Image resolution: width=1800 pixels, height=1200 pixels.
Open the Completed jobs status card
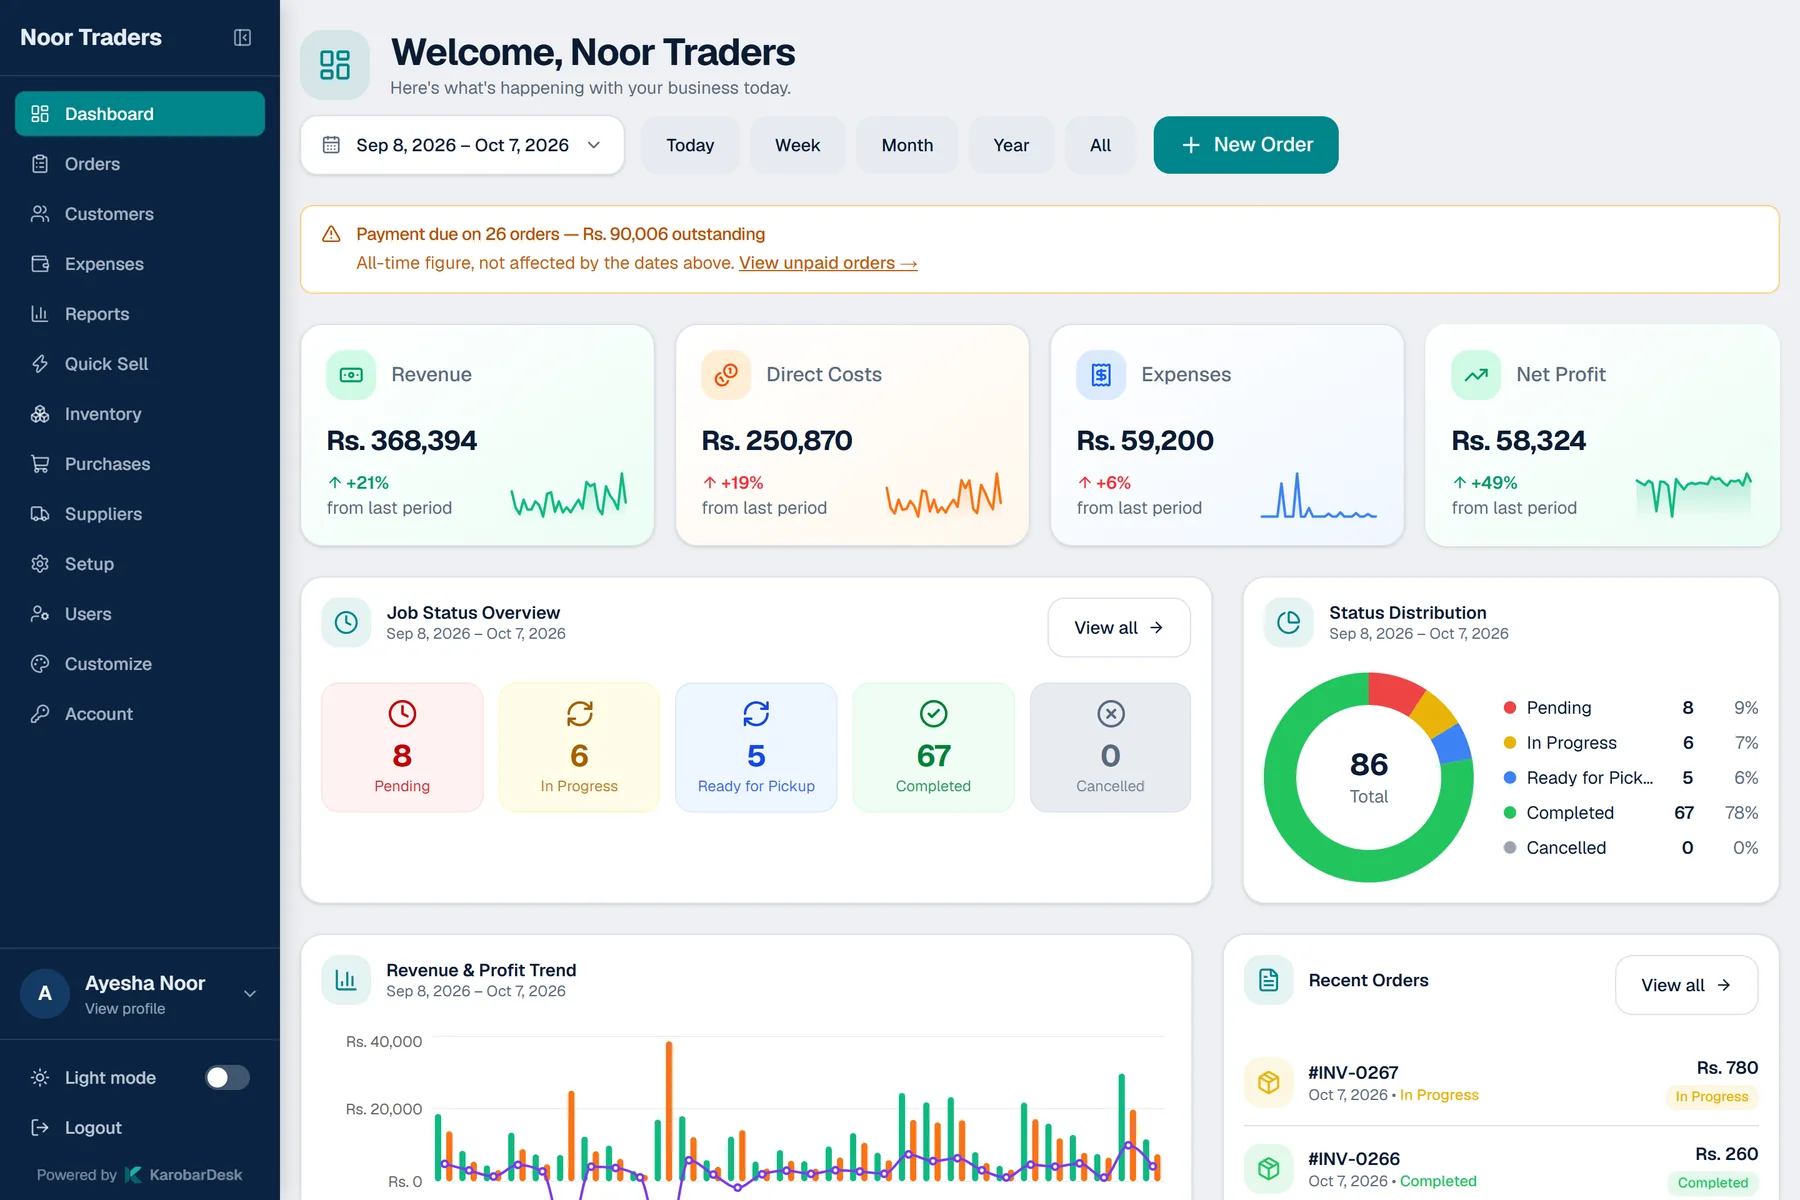pos(933,748)
